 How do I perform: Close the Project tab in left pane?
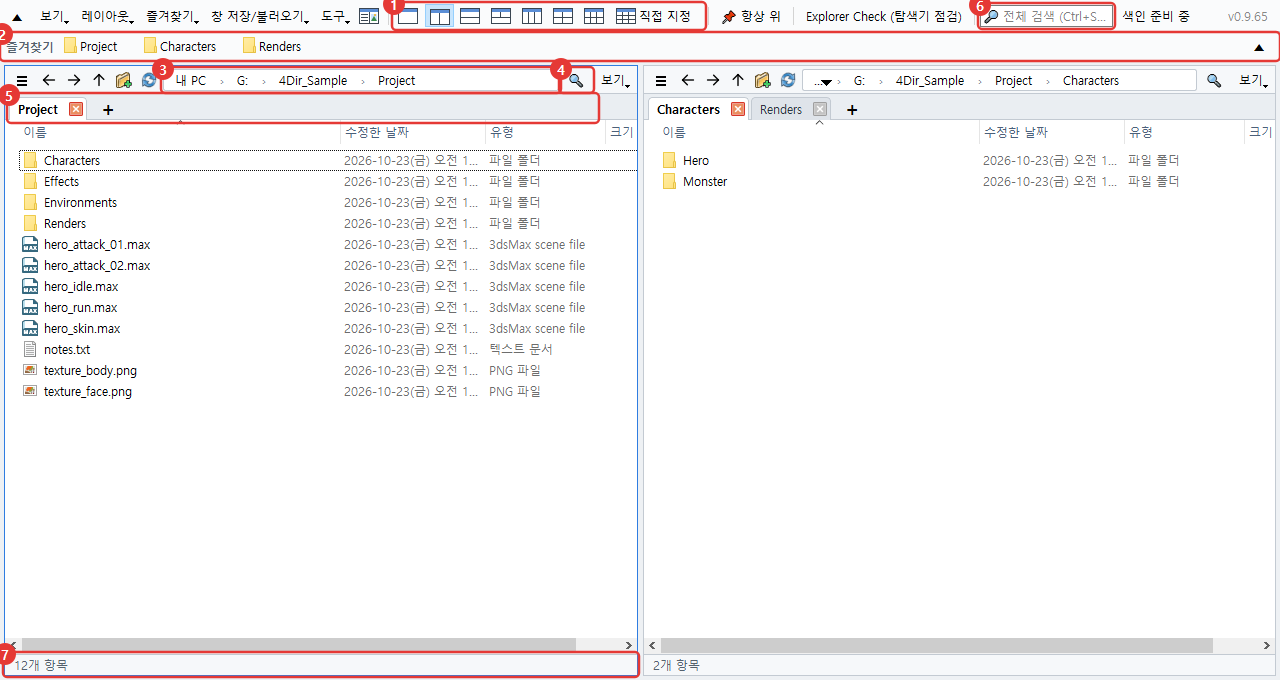tap(76, 109)
